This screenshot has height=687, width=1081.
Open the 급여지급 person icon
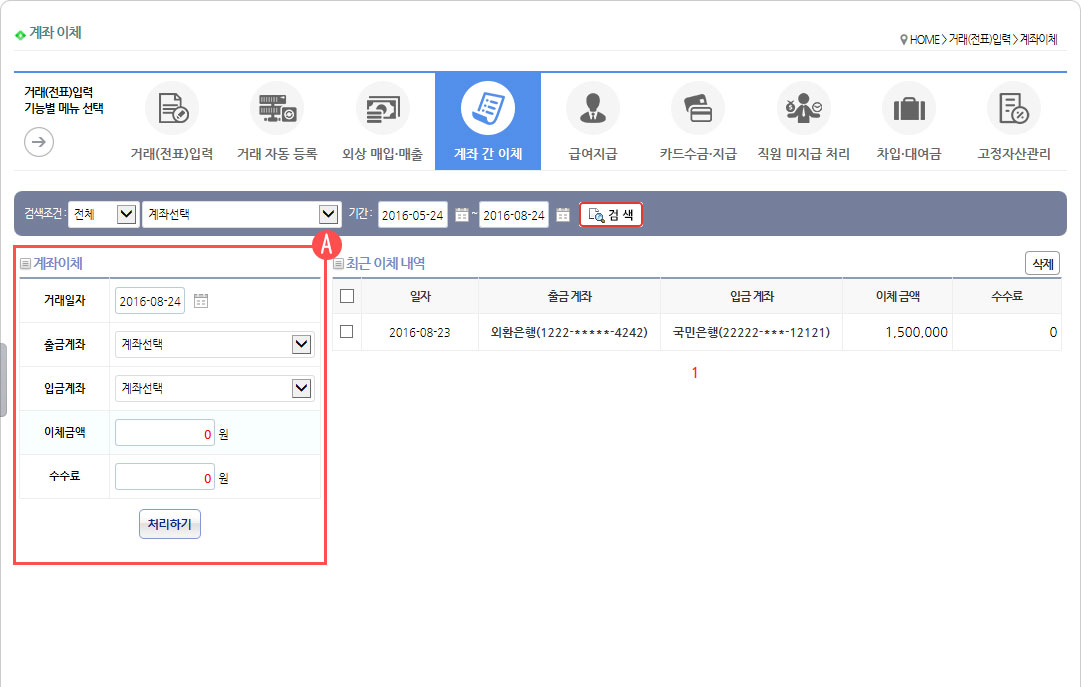593,108
